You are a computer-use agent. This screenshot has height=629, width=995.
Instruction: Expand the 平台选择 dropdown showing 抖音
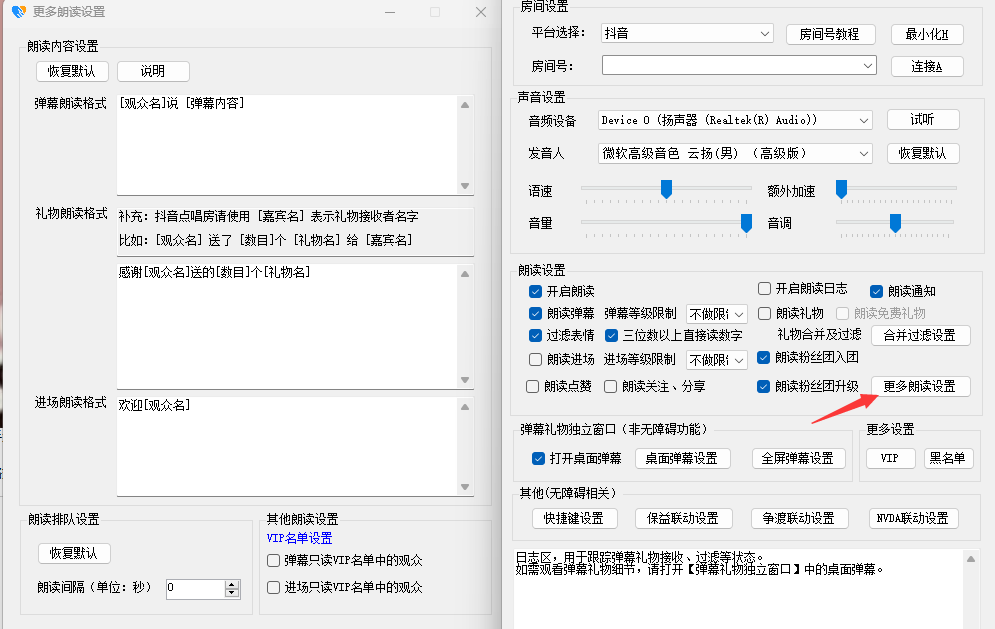[687, 33]
